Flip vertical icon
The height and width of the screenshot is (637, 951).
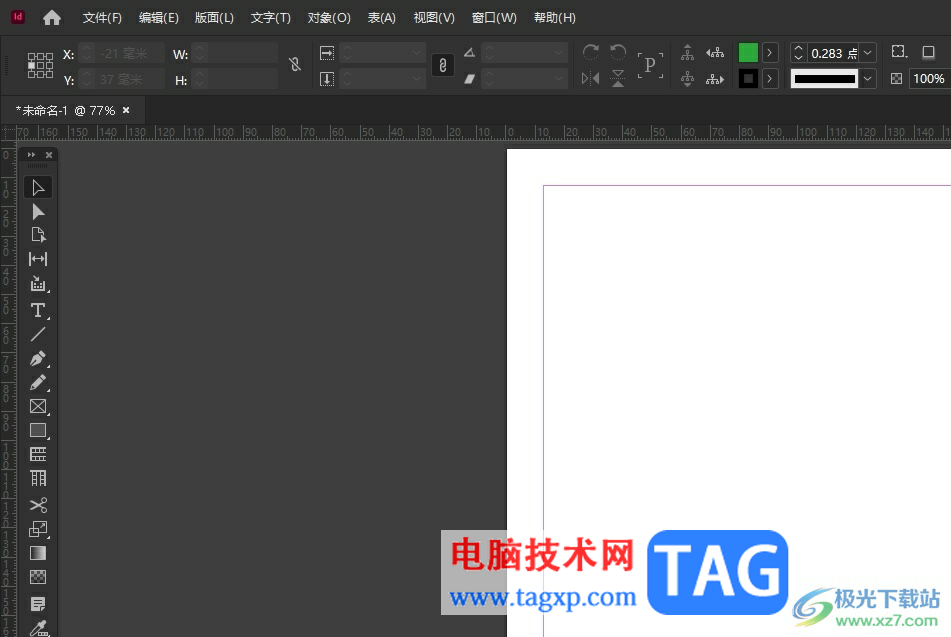[618, 78]
